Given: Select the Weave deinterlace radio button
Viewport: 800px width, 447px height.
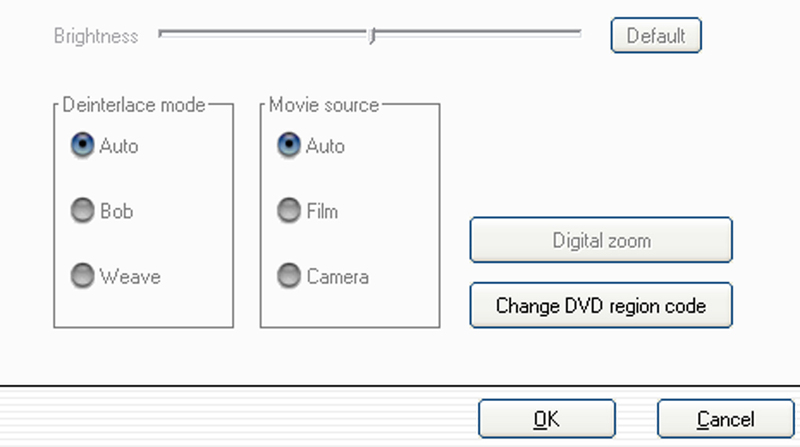Looking at the screenshot, I should point(82,276).
